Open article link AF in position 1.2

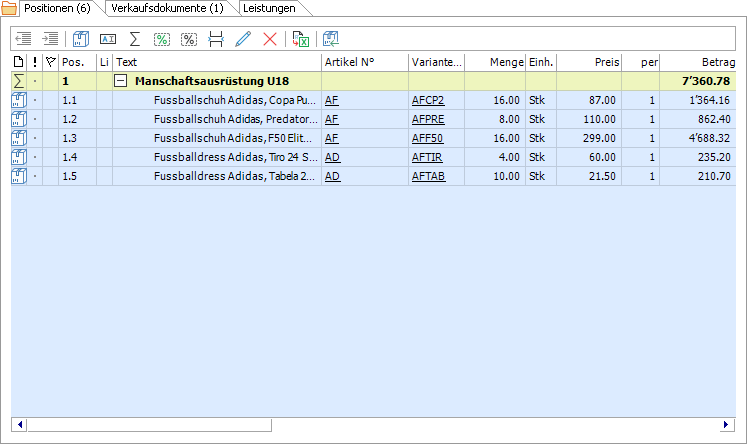(332, 119)
